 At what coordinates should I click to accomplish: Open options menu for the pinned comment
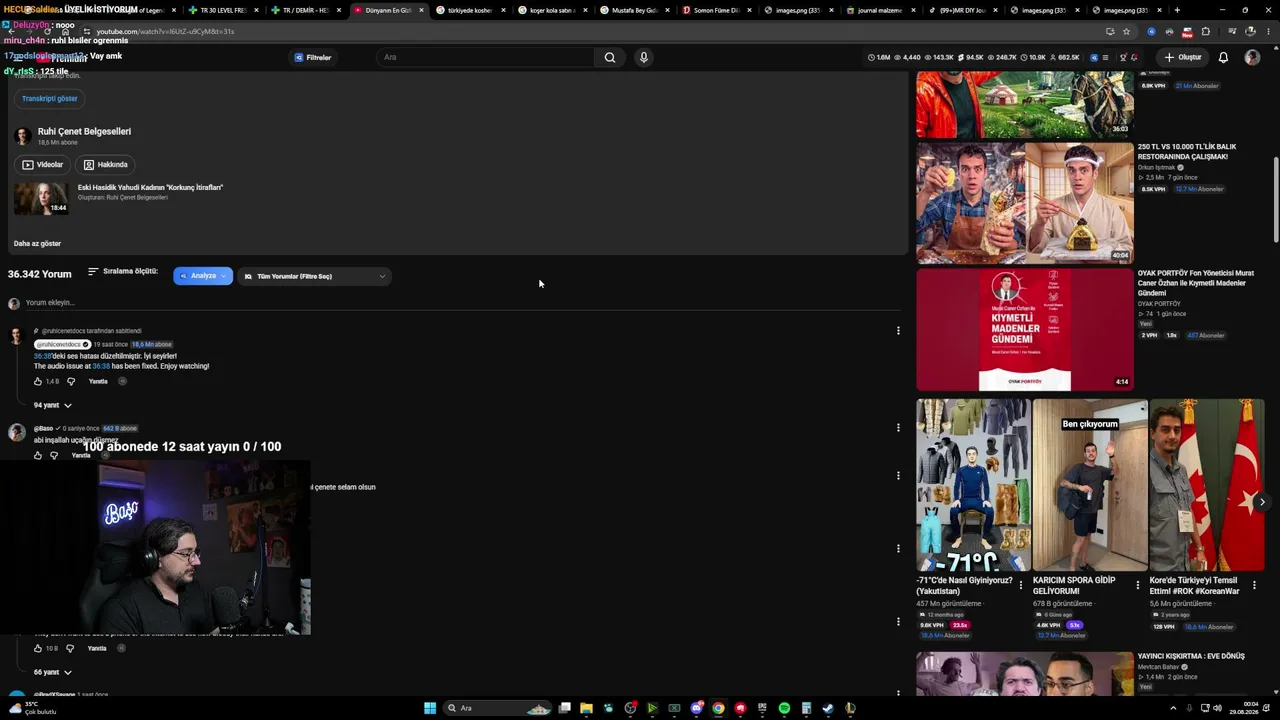click(x=898, y=330)
